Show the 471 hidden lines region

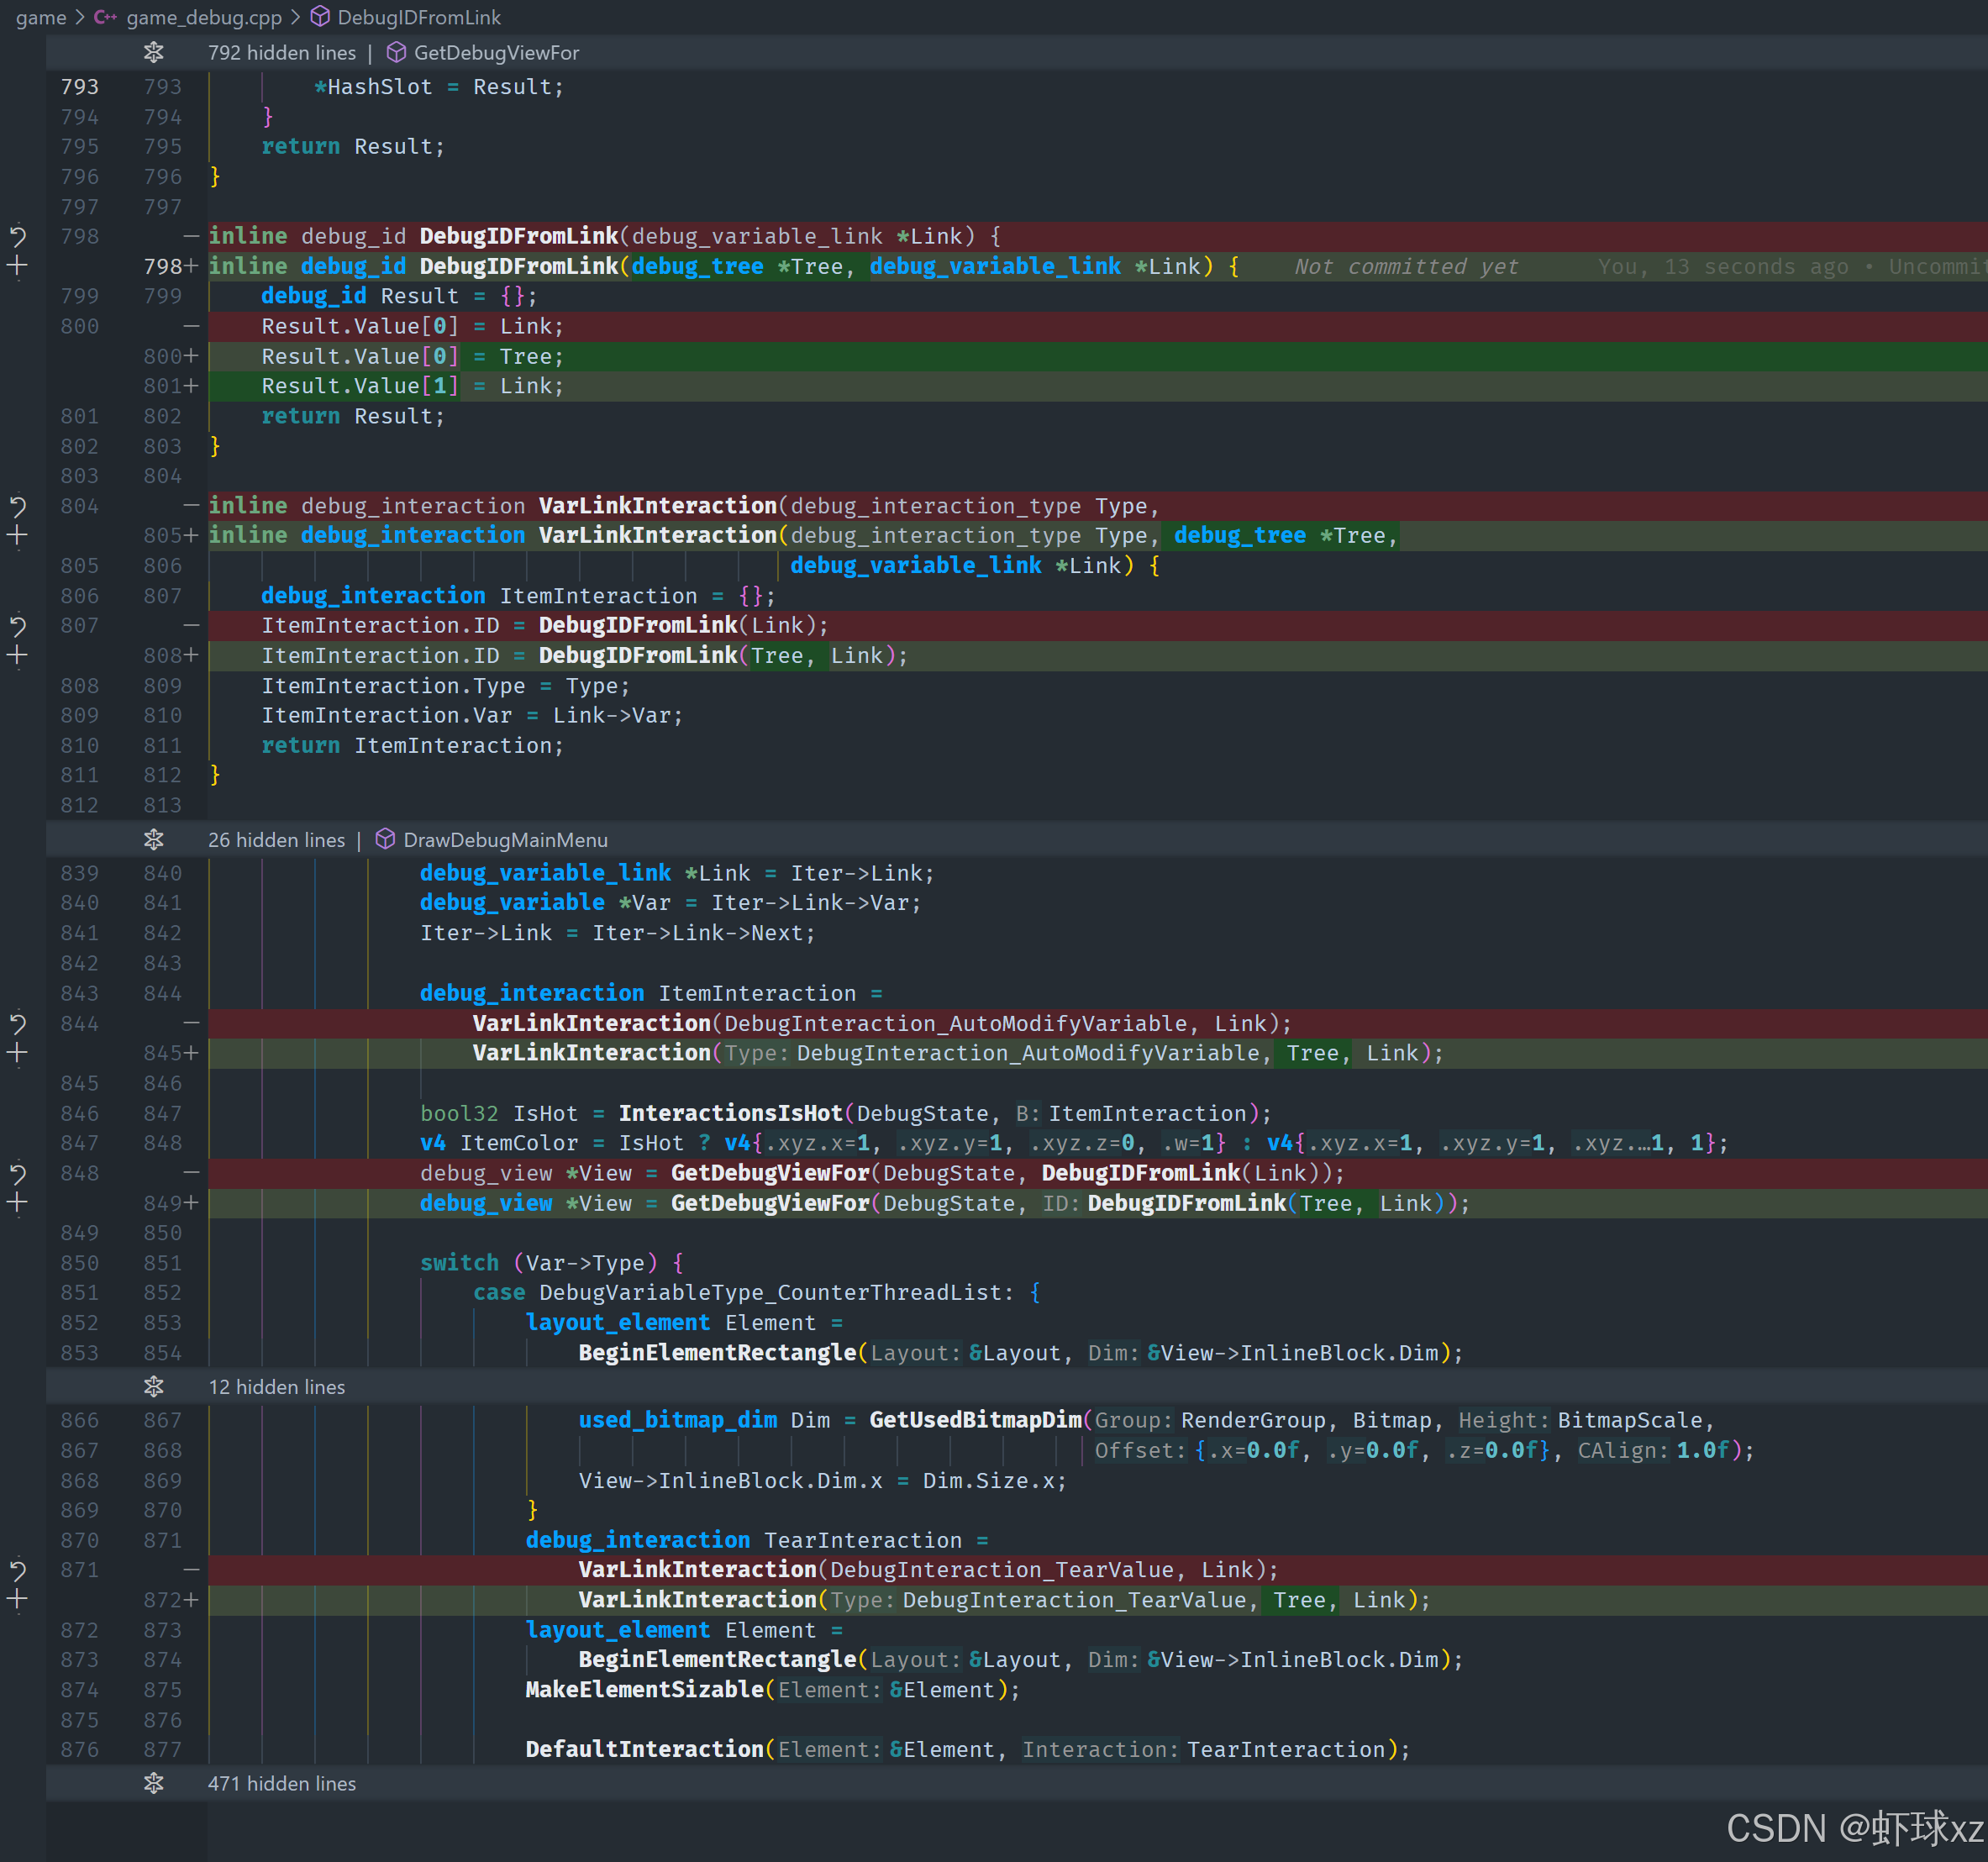[x=153, y=1783]
